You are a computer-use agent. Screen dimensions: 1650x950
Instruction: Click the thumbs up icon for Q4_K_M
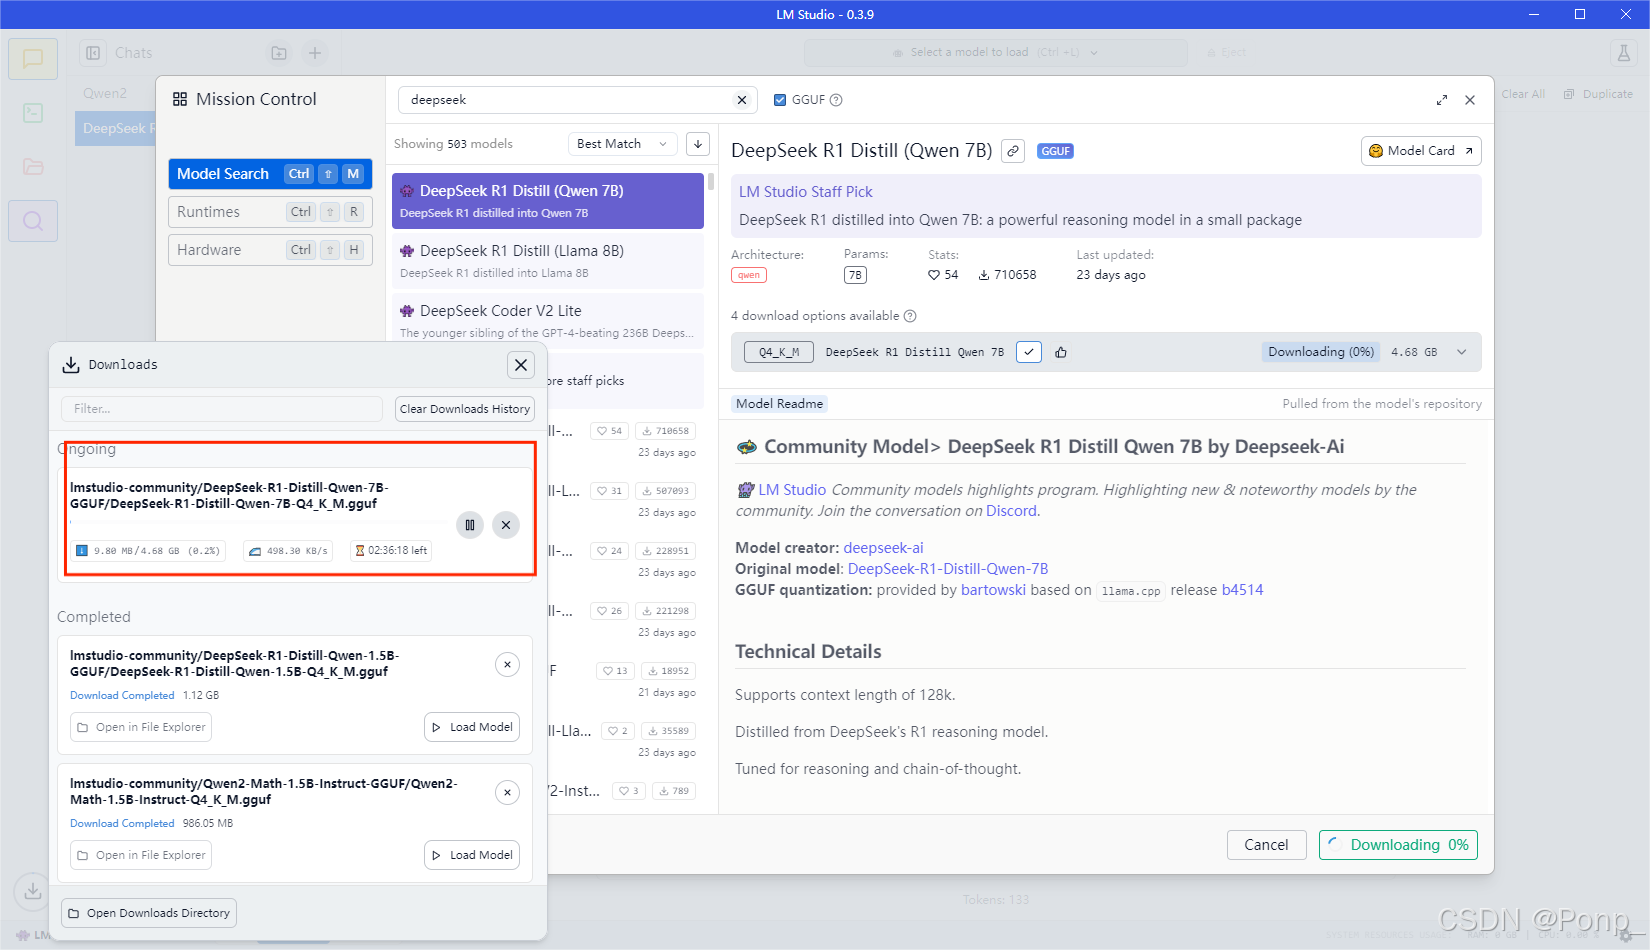pyautogui.click(x=1061, y=352)
